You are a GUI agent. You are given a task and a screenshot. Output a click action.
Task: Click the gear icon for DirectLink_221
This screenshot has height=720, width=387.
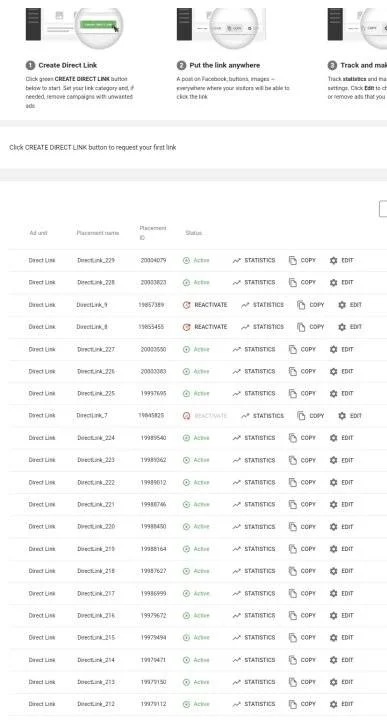[333, 505]
